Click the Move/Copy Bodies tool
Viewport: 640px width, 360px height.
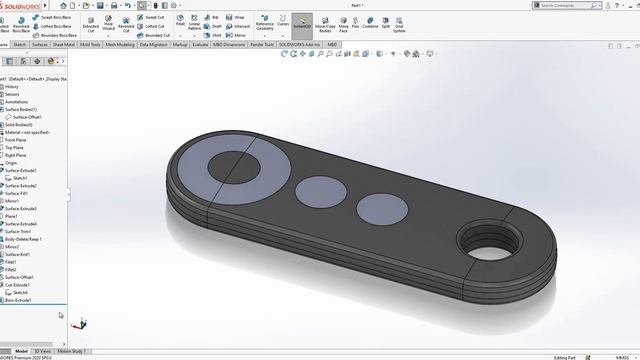[325, 25]
